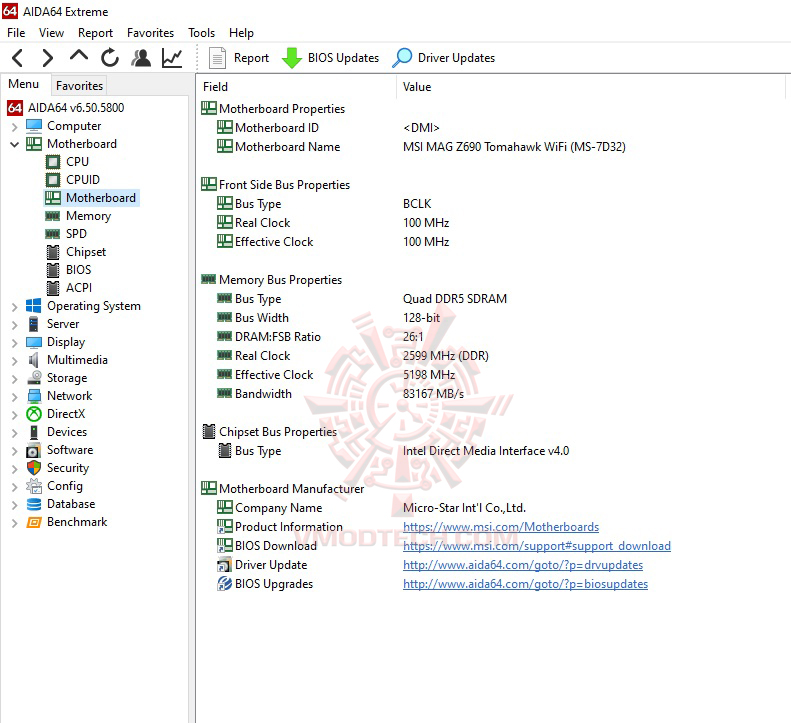Click the Benchmark icon in the tree

[34, 522]
